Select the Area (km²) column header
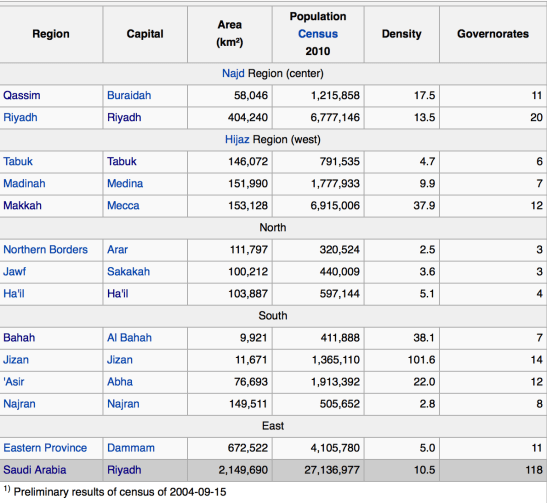The image size is (547, 503). [x=230, y=34]
